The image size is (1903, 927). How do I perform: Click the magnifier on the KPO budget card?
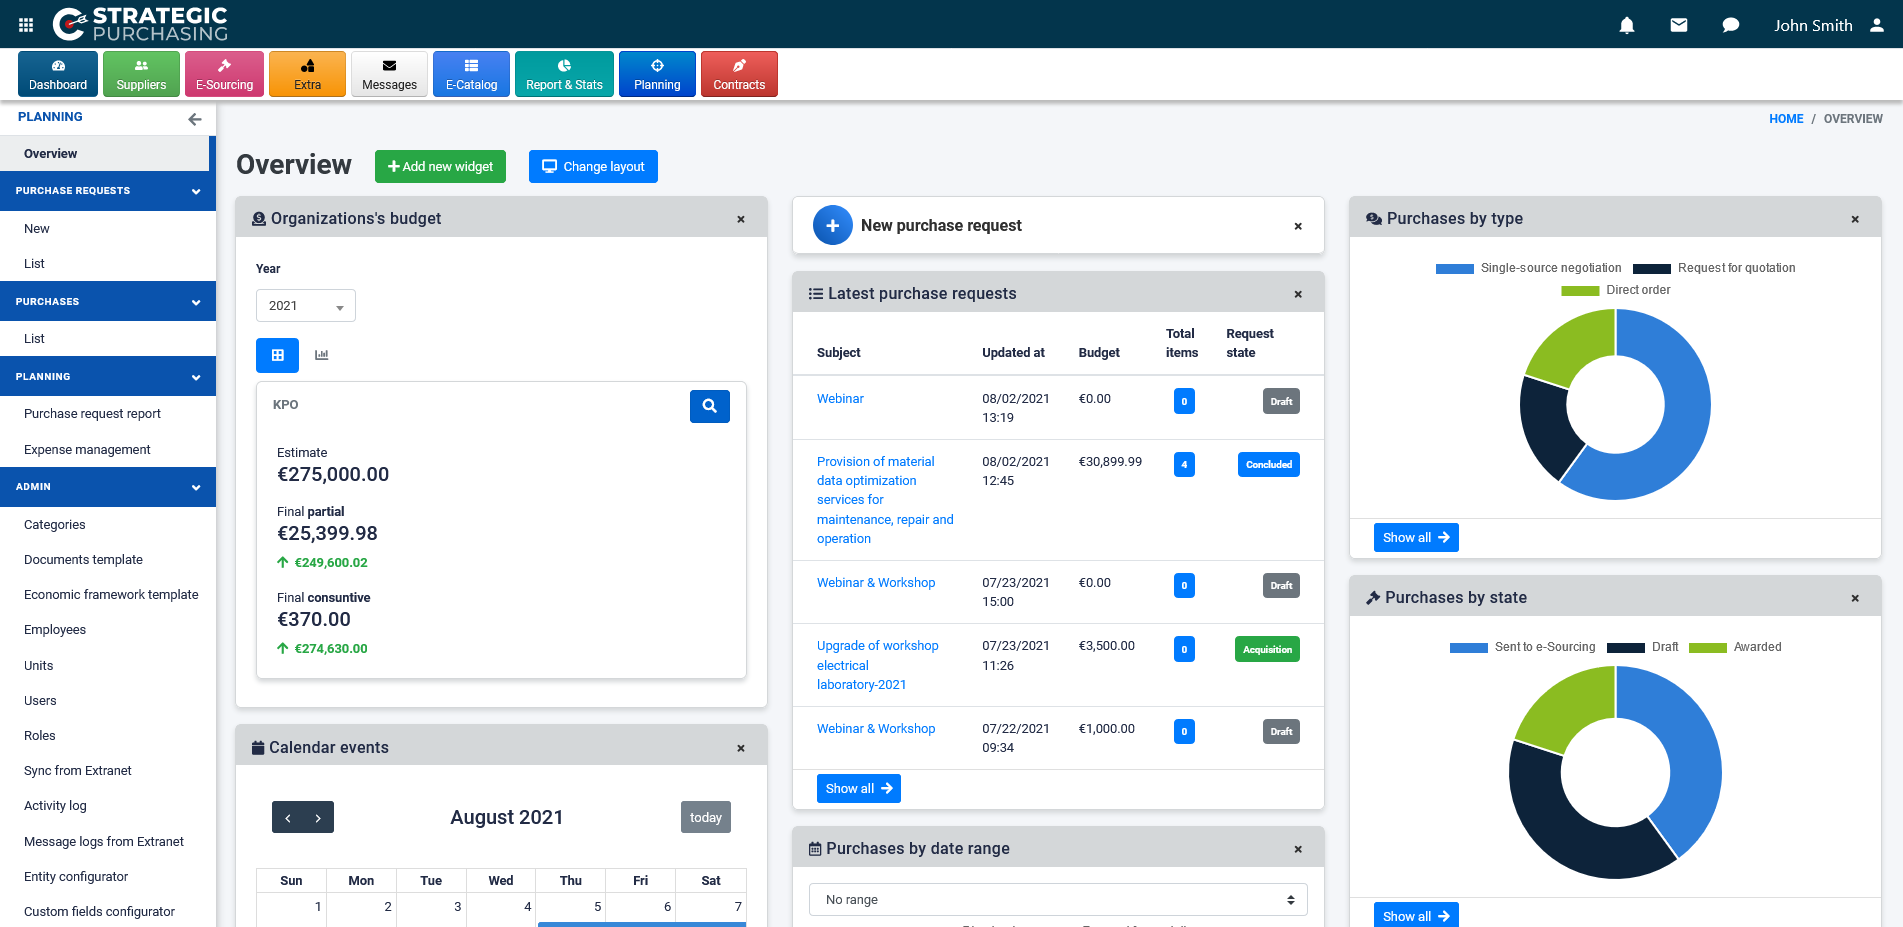[710, 406]
